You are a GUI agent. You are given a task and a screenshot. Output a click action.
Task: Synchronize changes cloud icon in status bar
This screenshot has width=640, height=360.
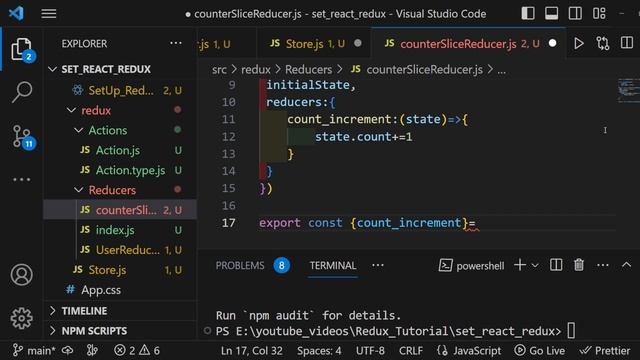pyautogui.click(x=68, y=350)
